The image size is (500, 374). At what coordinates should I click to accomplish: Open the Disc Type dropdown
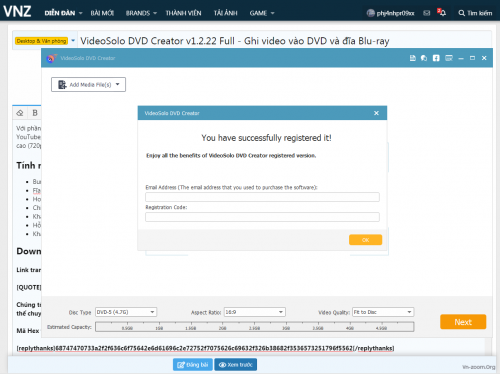click(x=126, y=312)
